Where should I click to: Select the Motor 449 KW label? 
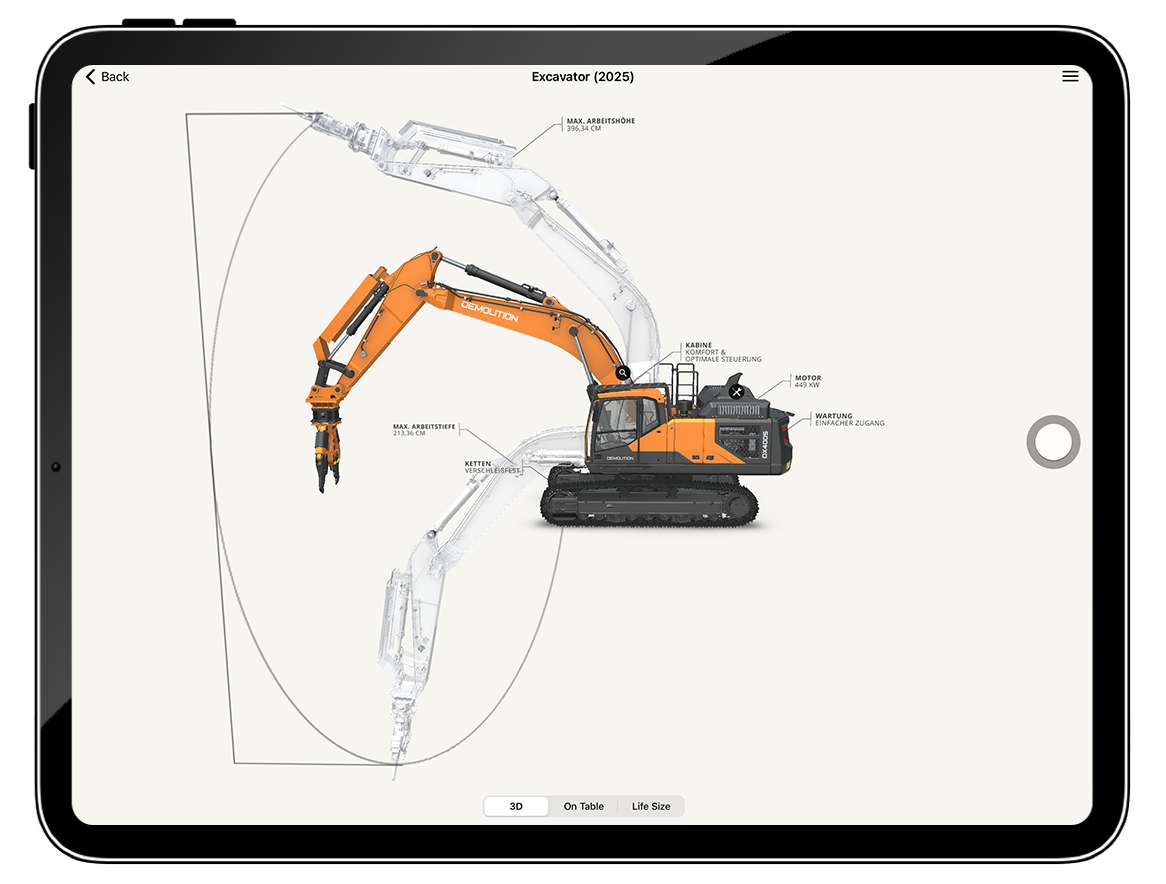point(808,381)
